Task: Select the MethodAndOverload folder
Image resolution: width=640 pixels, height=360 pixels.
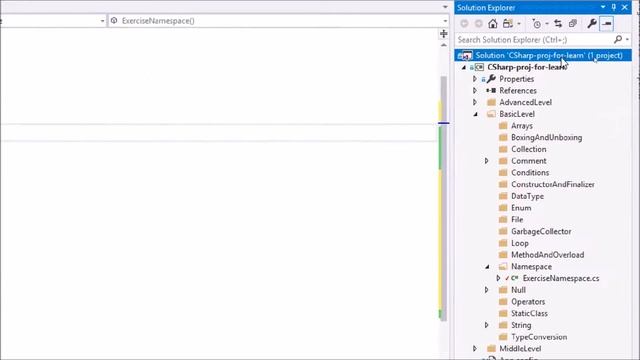Action: [547, 255]
